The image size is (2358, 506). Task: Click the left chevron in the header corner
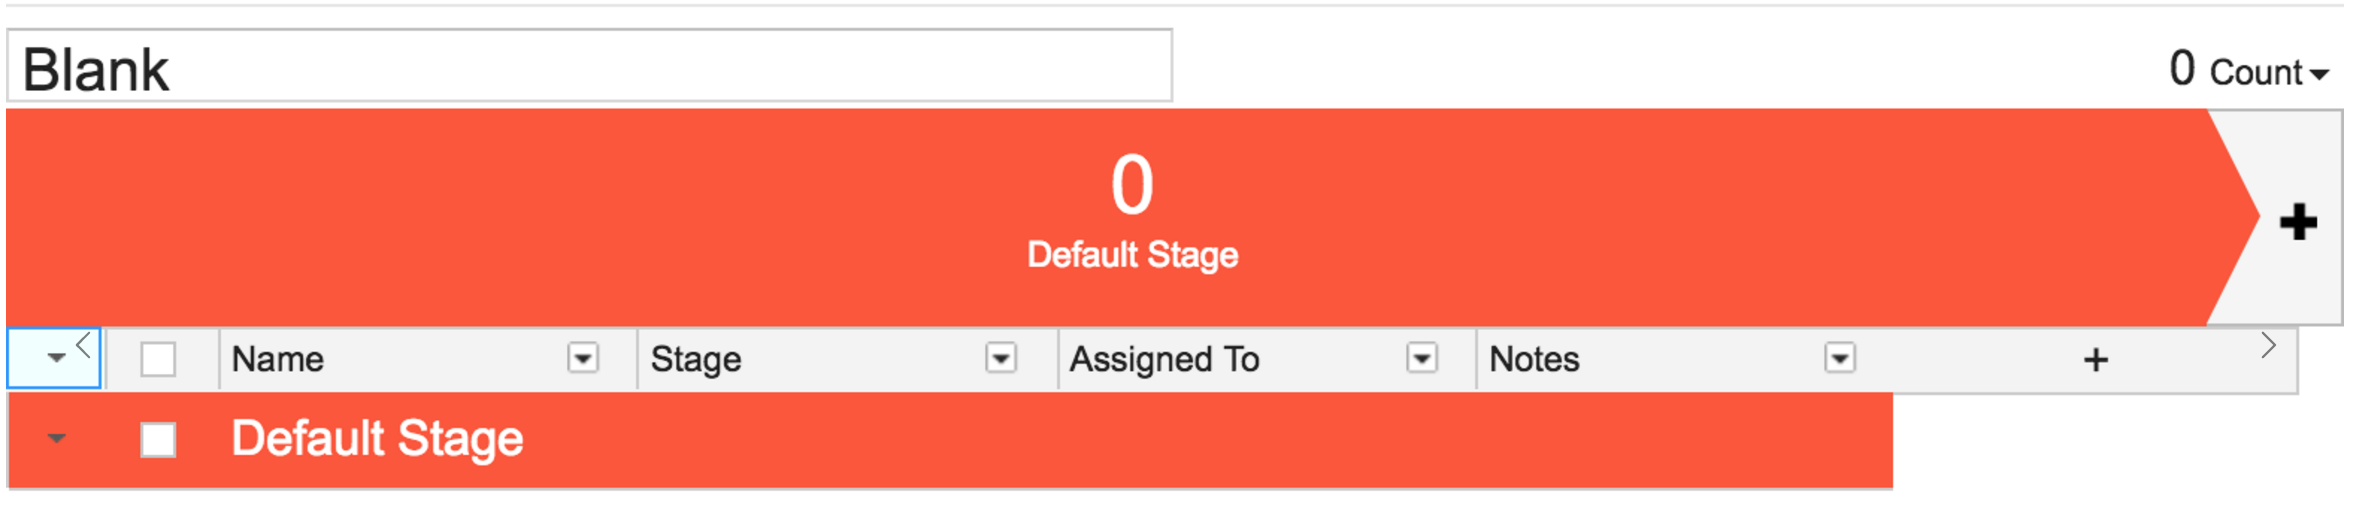pos(84,346)
